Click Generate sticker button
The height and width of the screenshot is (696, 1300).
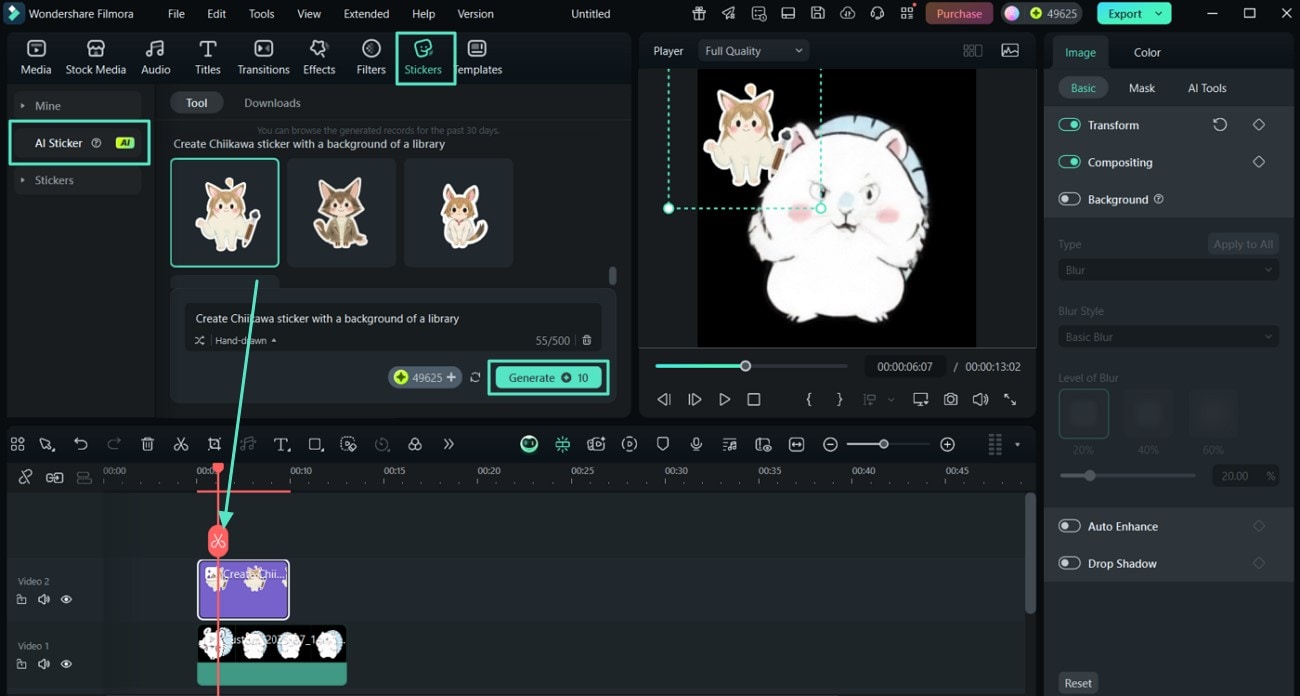click(x=548, y=377)
